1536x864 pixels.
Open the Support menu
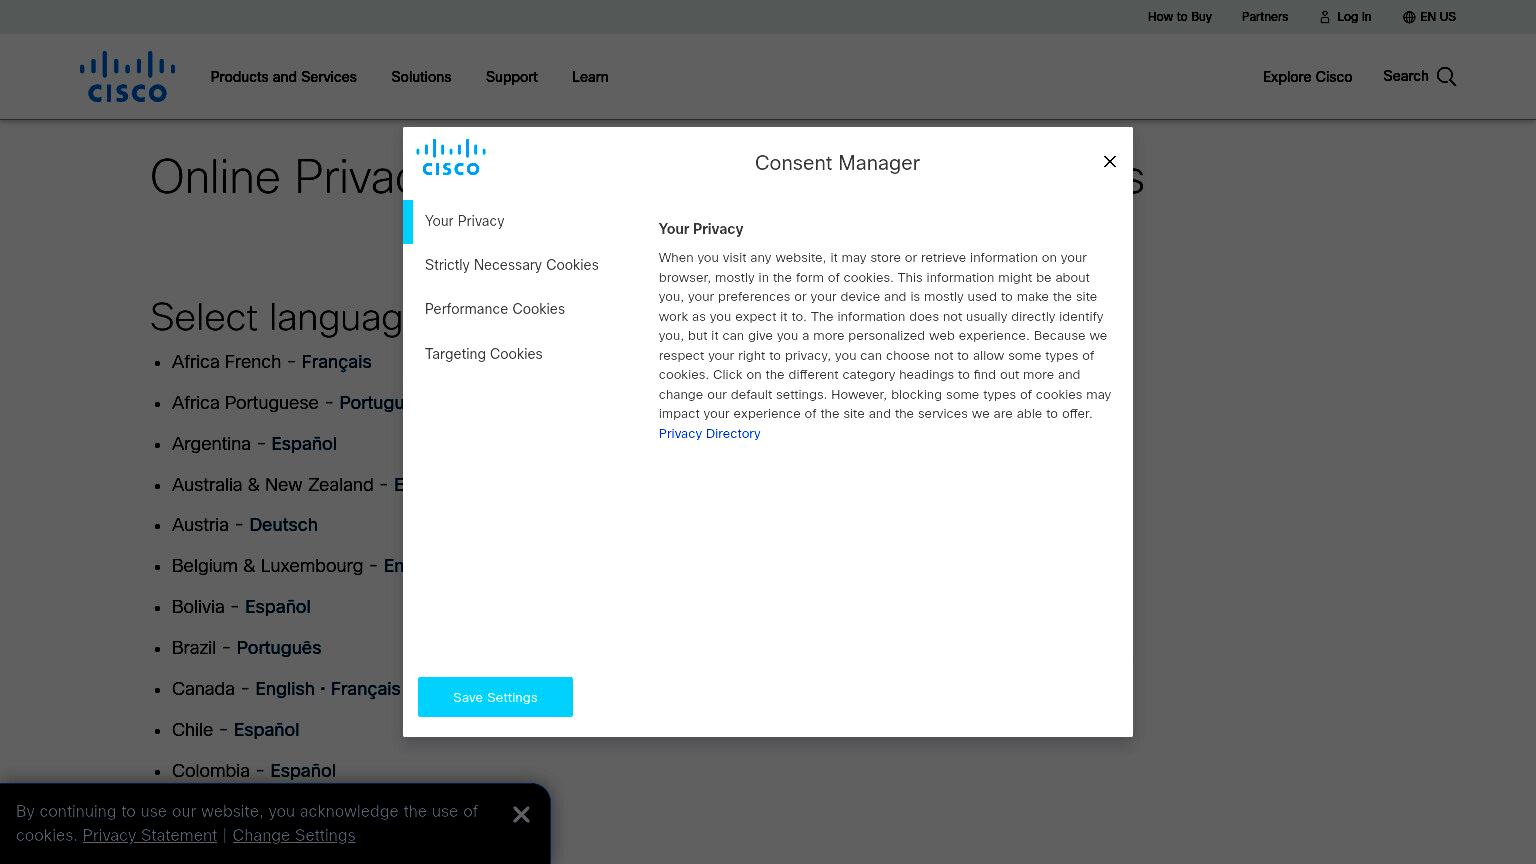(x=512, y=77)
